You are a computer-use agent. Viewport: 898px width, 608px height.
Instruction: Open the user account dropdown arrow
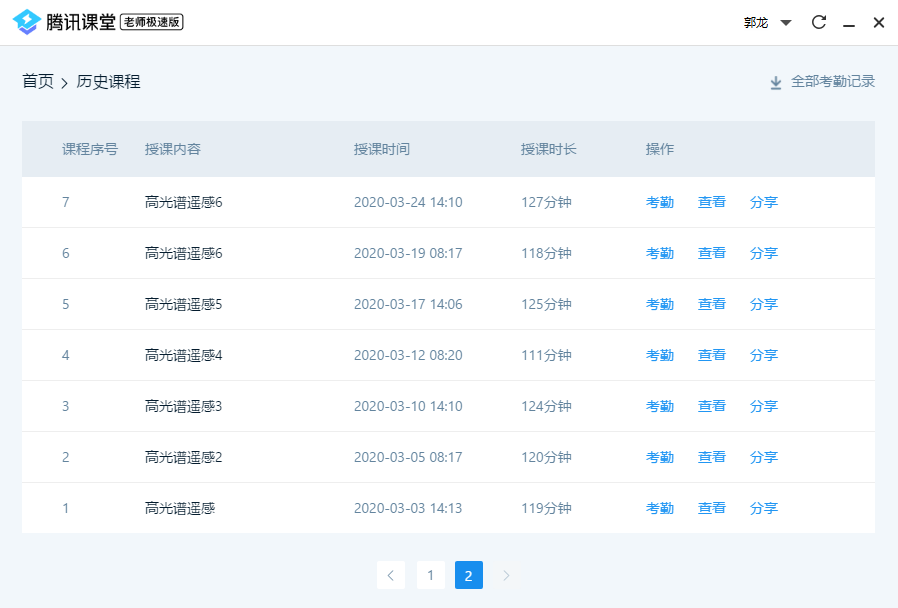click(785, 23)
